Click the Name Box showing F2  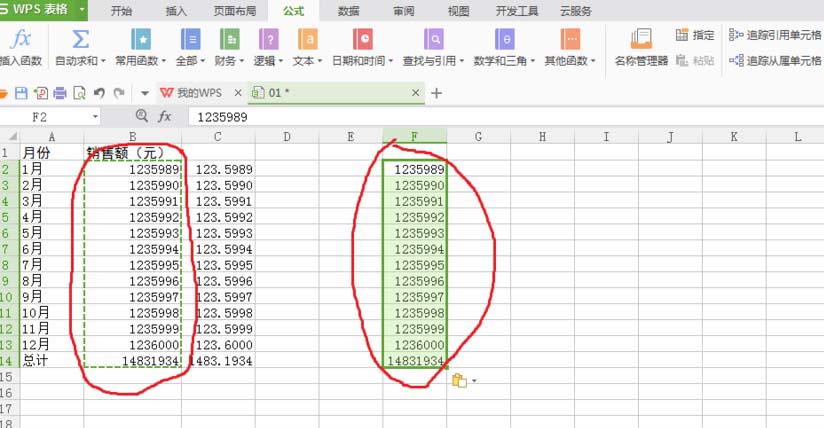click(45, 117)
